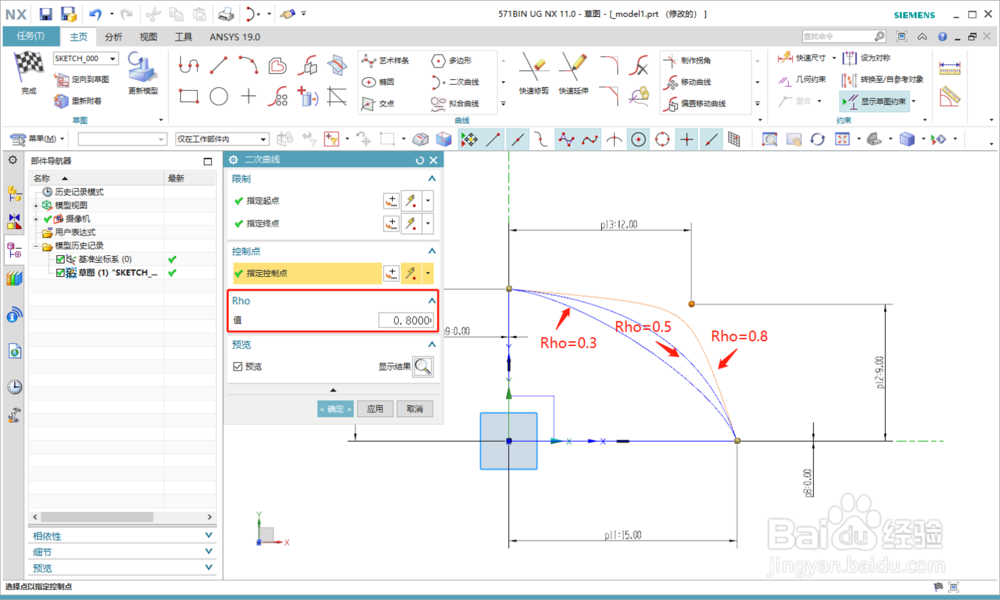Click the Finish sketch checkered flag

(29, 66)
